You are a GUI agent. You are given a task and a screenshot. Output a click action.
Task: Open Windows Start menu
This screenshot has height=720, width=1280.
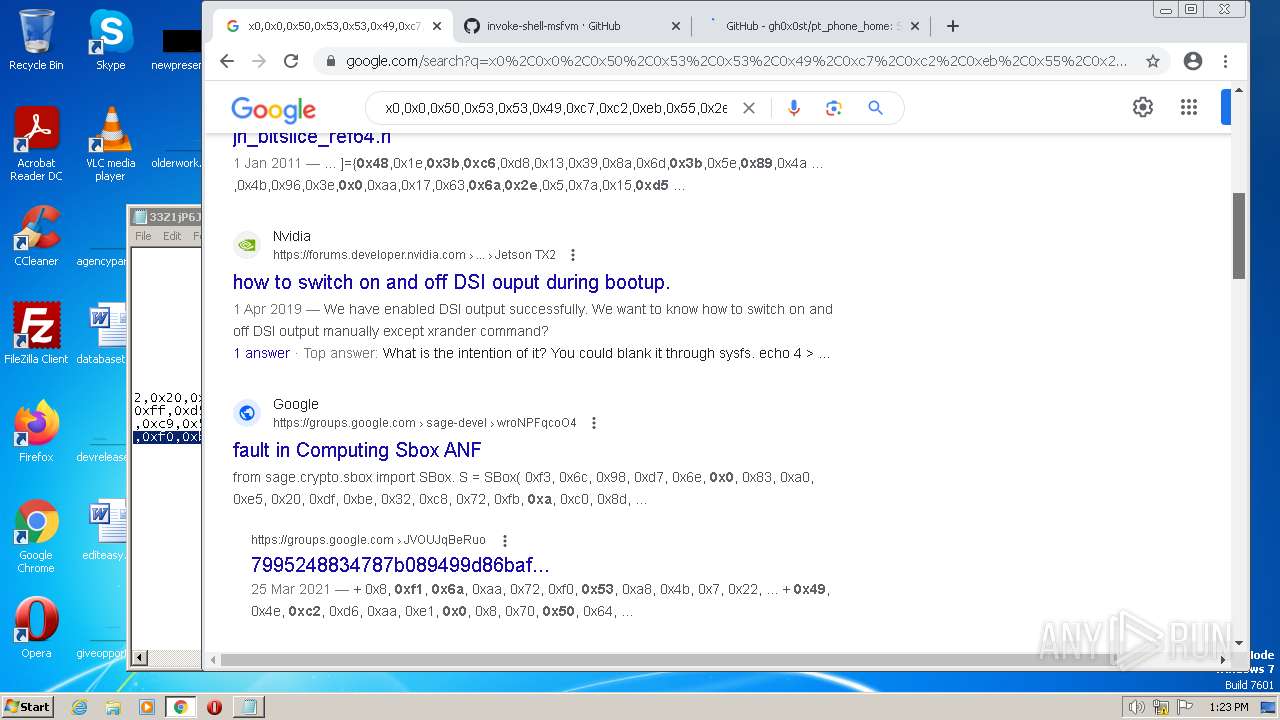(x=27, y=706)
